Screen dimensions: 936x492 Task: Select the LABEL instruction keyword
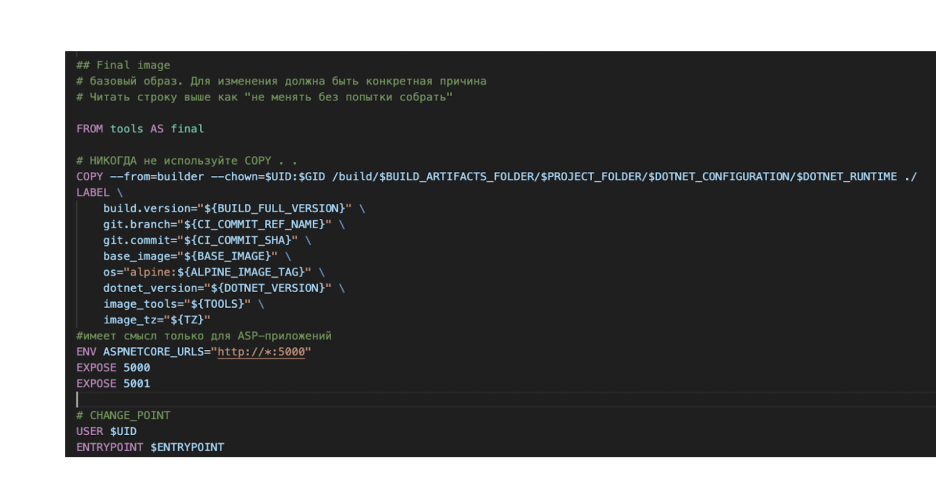(x=93, y=192)
